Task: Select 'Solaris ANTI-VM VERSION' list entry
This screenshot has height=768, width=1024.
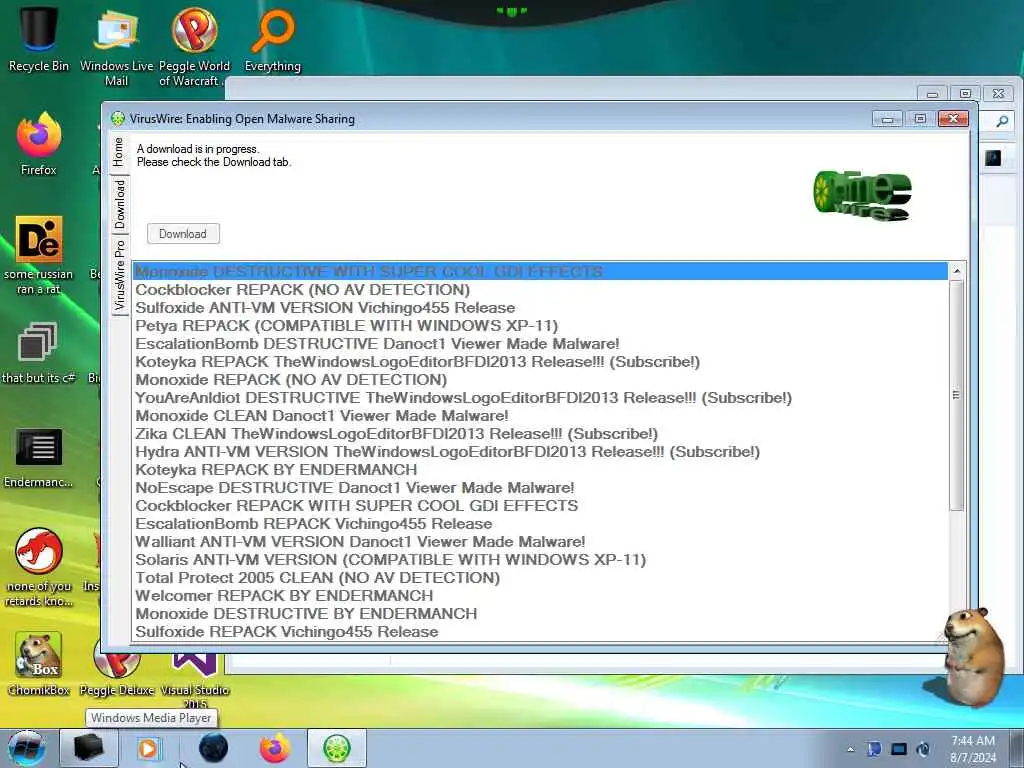Action: click(539, 560)
